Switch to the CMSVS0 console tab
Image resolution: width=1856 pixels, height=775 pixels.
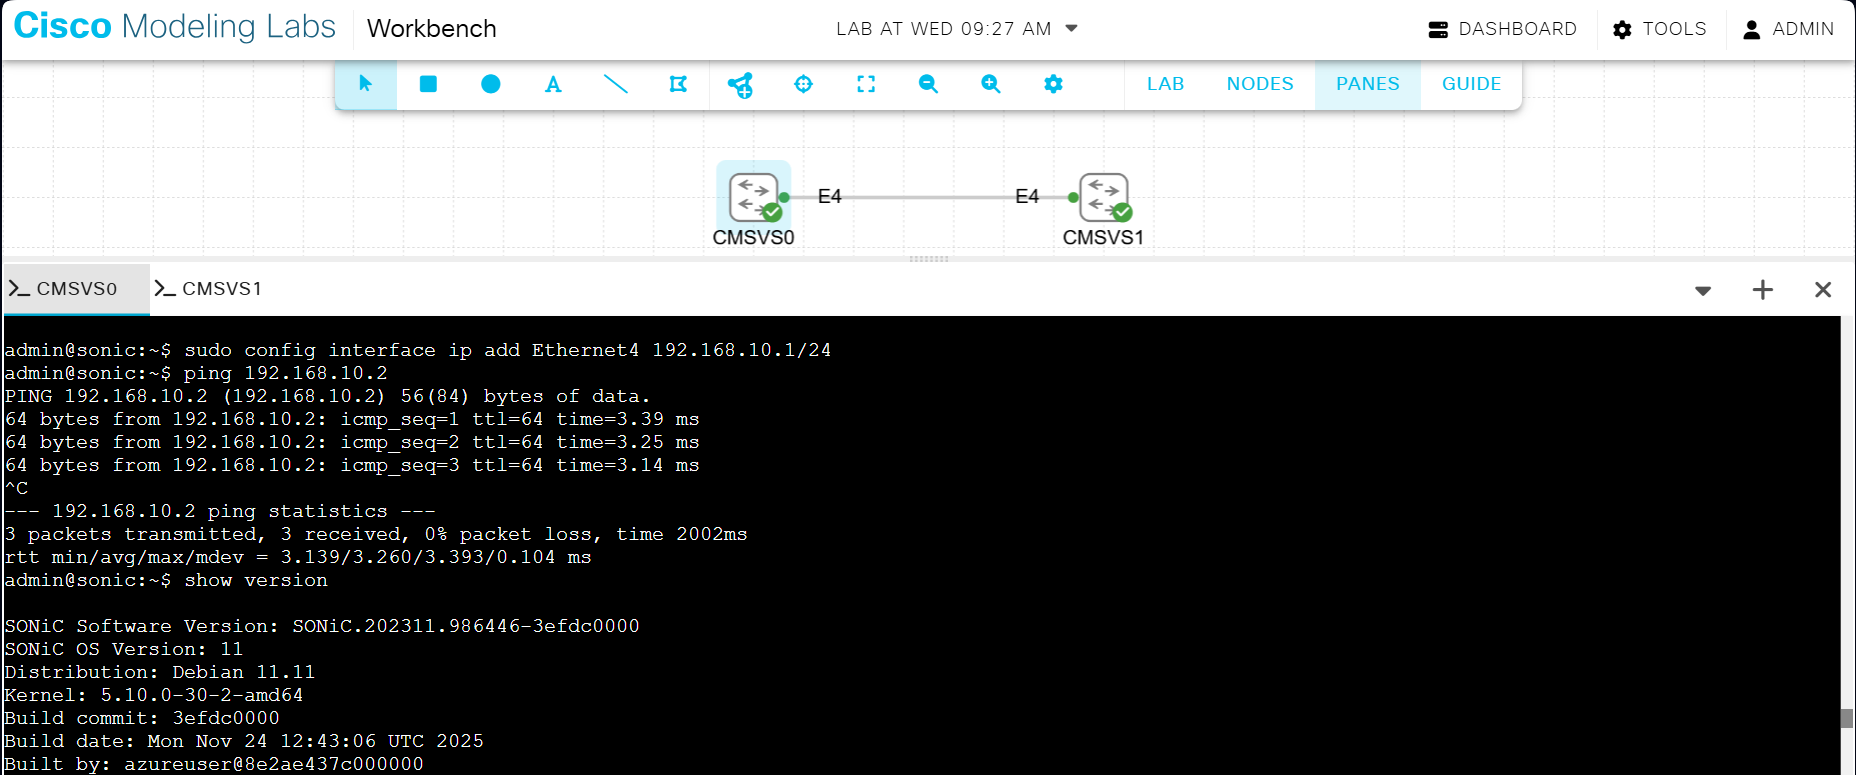tap(76, 289)
